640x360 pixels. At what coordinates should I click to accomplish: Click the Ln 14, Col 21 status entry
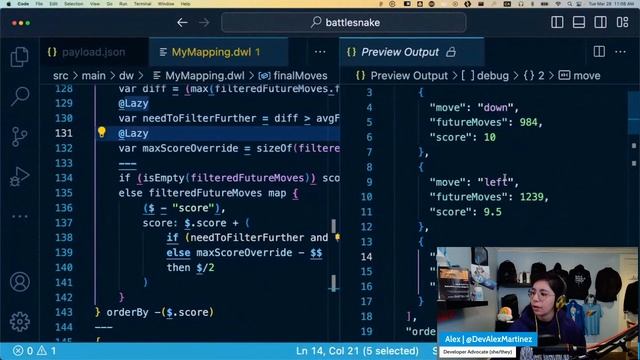pos(357,351)
